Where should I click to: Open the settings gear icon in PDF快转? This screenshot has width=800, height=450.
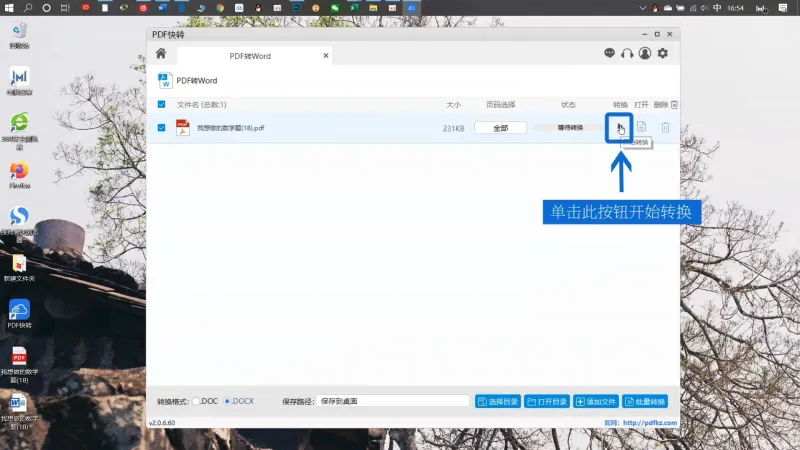(x=663, y=53)
